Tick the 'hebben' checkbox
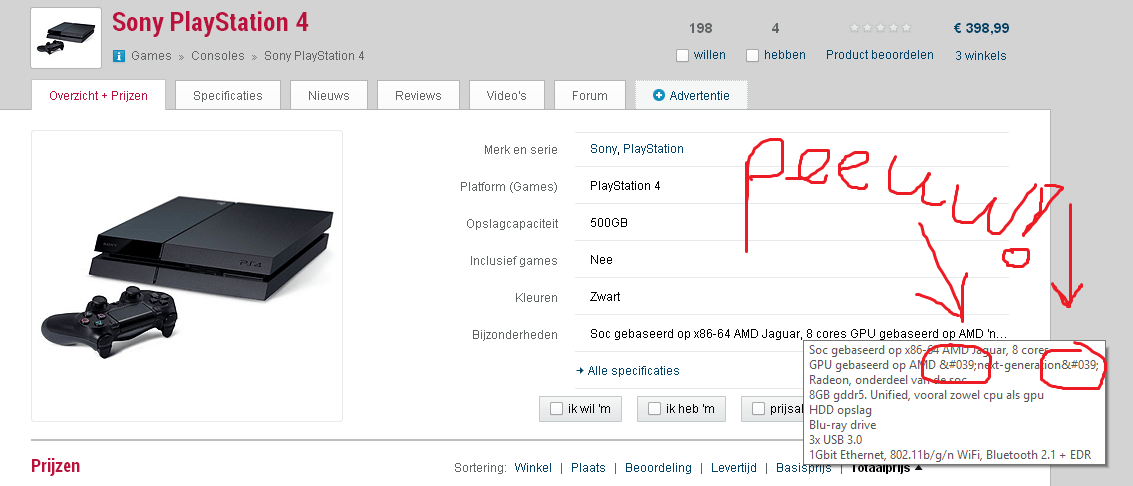This screenshot has height=486, width=1133. click(752, 56)
